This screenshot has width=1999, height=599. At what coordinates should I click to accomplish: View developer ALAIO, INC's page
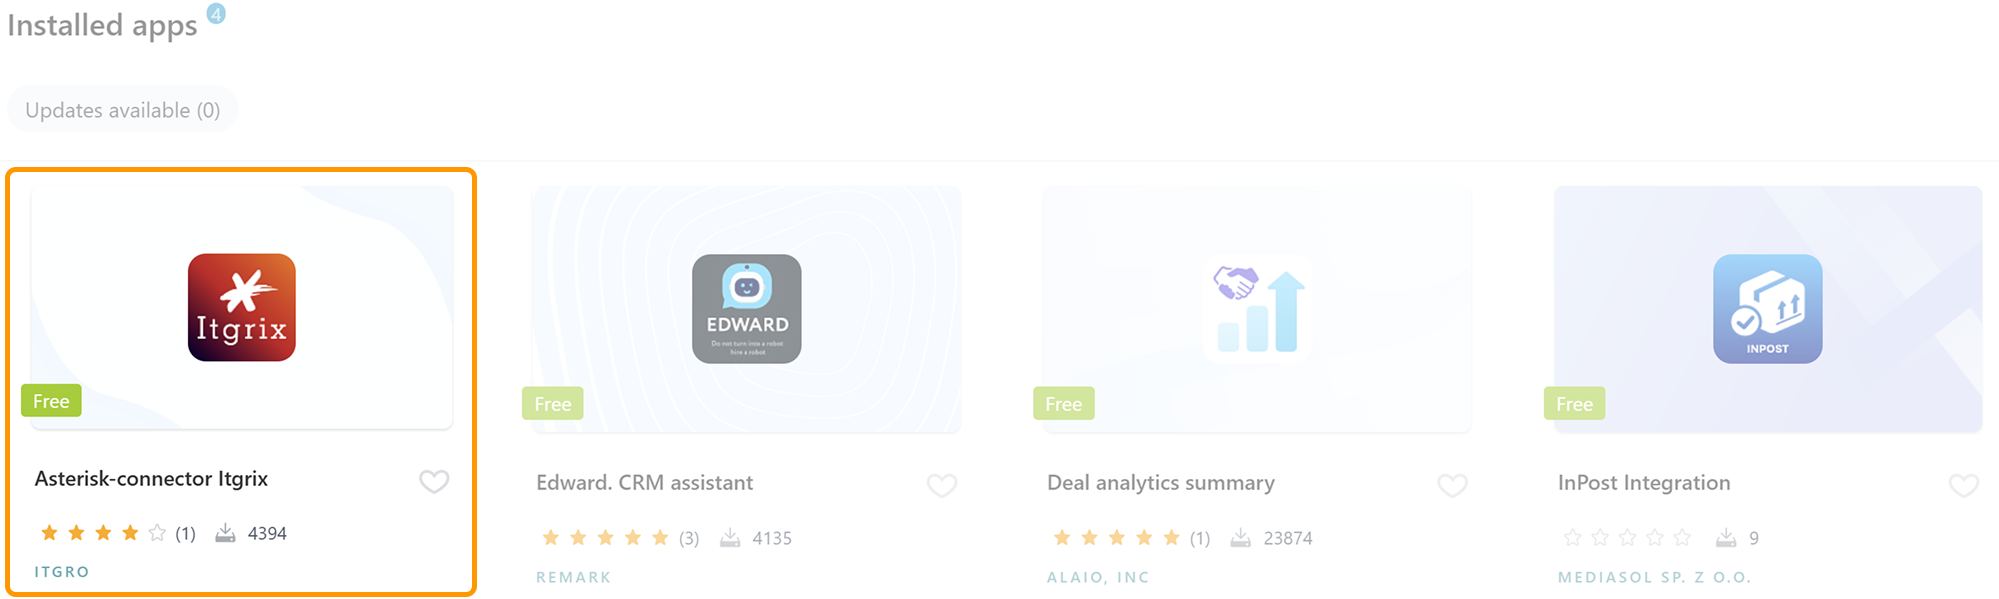[x=1098, y=577]
